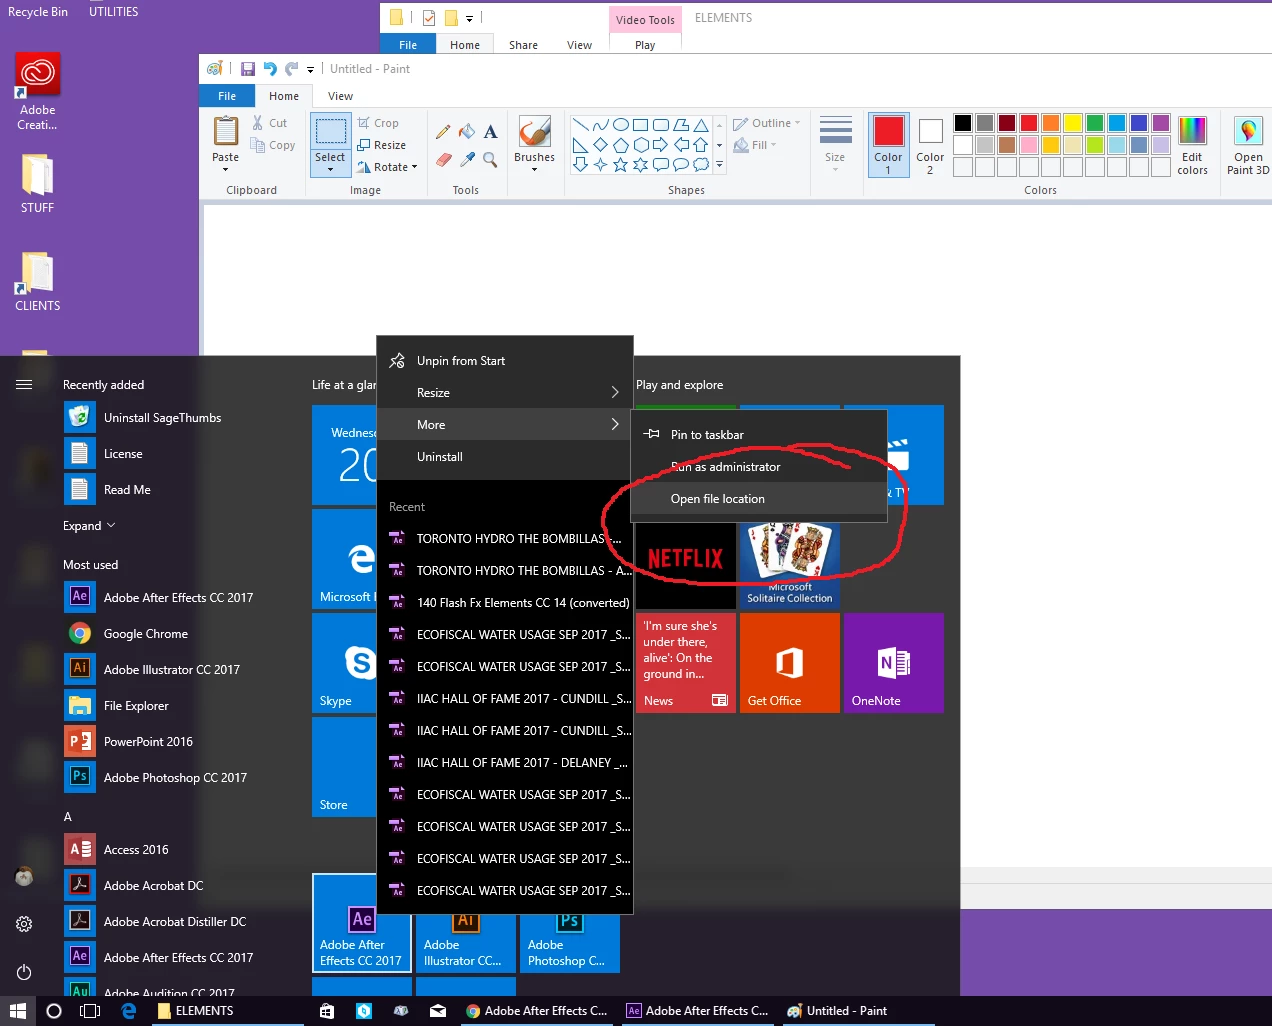The height and width of the screenshot is (1026, 1272).
Task: Open the Mail icon on taskbar
Action: [x=438, y=1011]
